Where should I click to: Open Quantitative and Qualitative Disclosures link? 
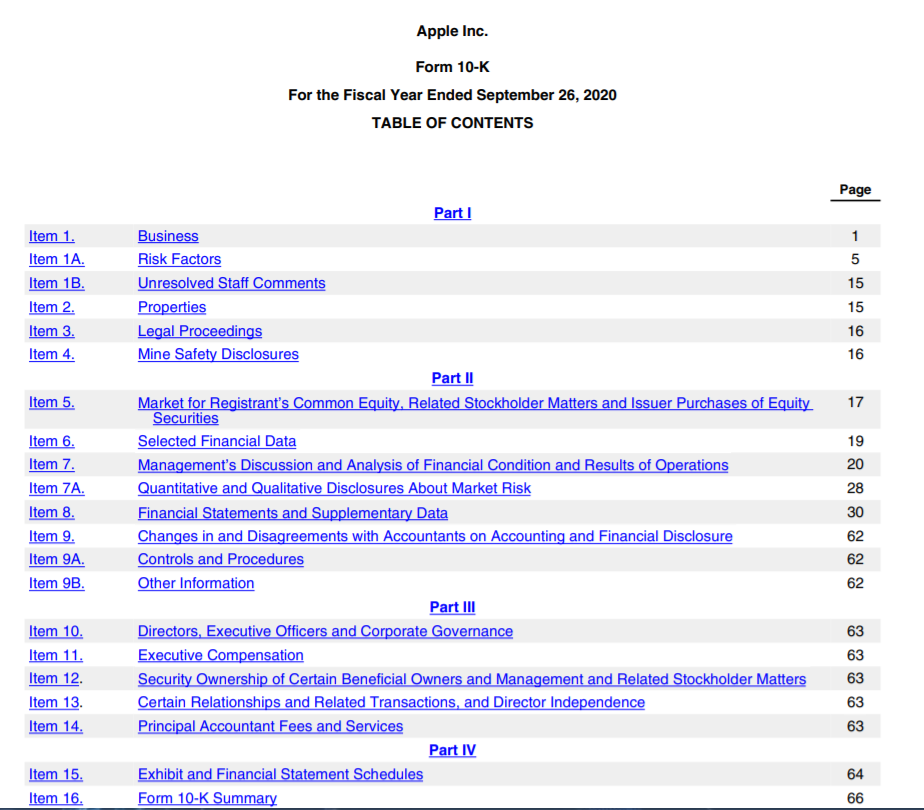334,488
